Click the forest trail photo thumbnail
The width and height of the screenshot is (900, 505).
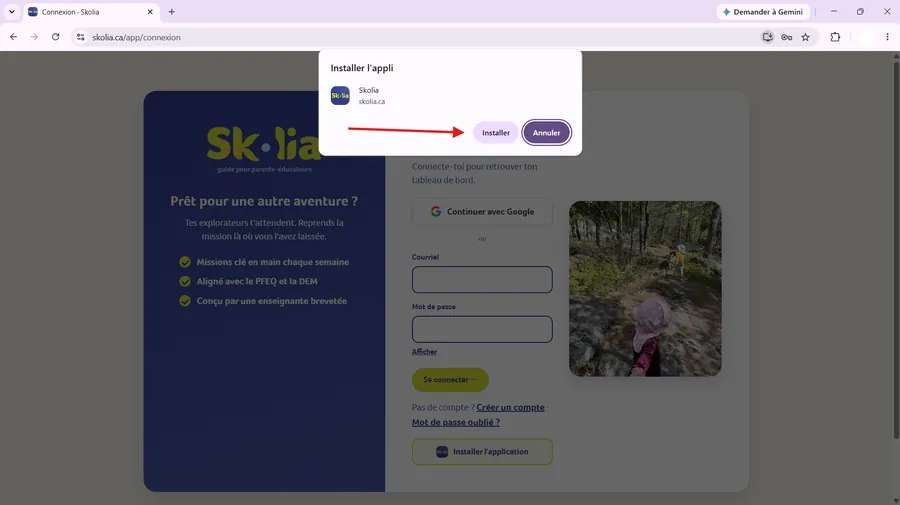pyautogui.click(x=645, y=289)
